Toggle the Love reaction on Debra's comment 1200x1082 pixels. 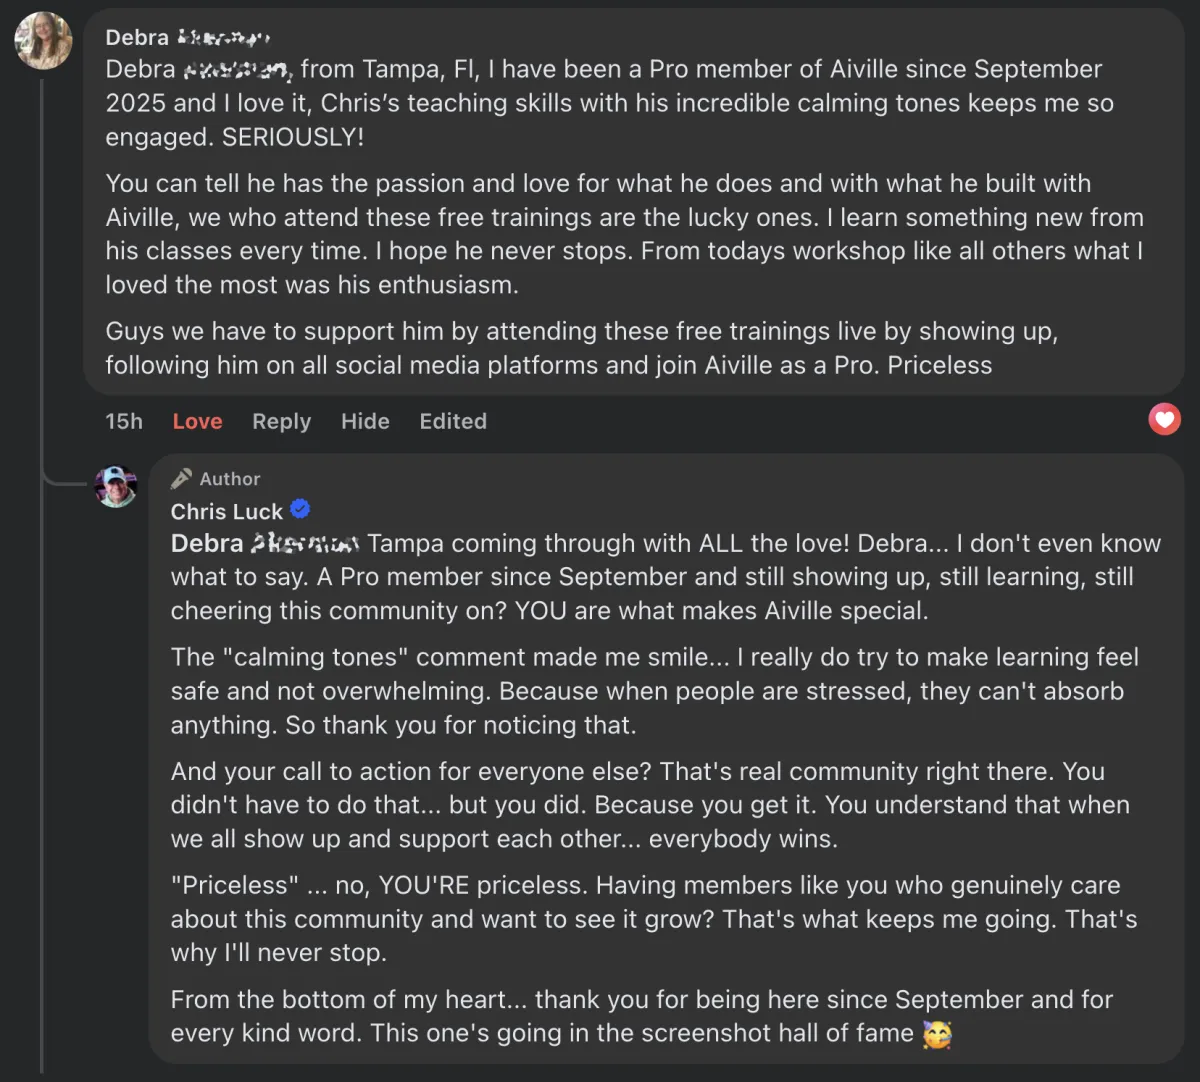[x=197, y=422]
